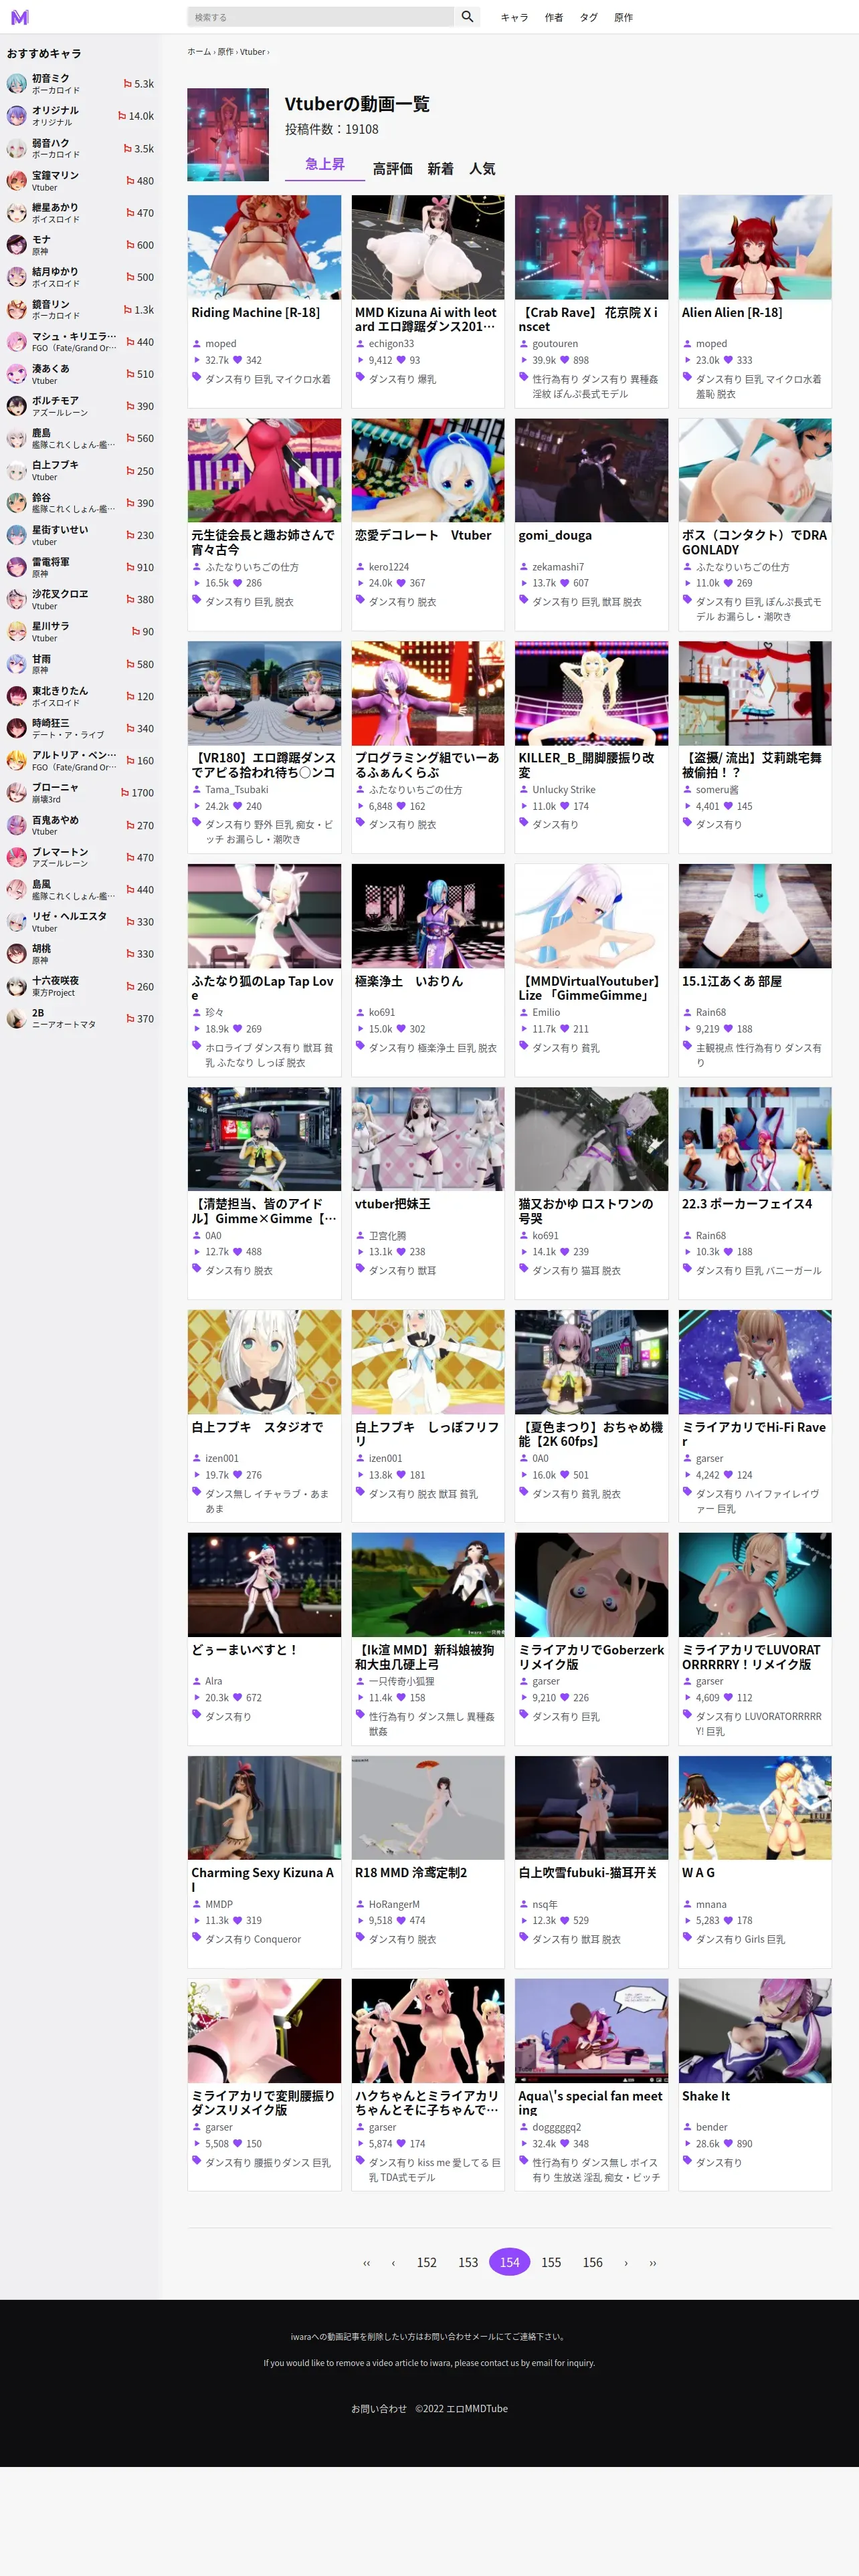859x2576 pixels.
Task: Select ボルチモア avatar in sidebar
Action: (x=16, y=406)
